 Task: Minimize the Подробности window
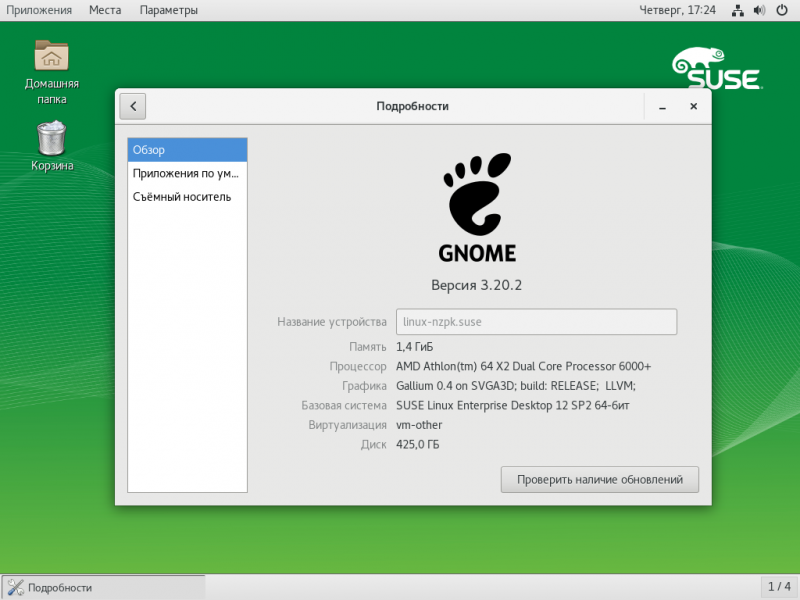click(x=662, y=107)
